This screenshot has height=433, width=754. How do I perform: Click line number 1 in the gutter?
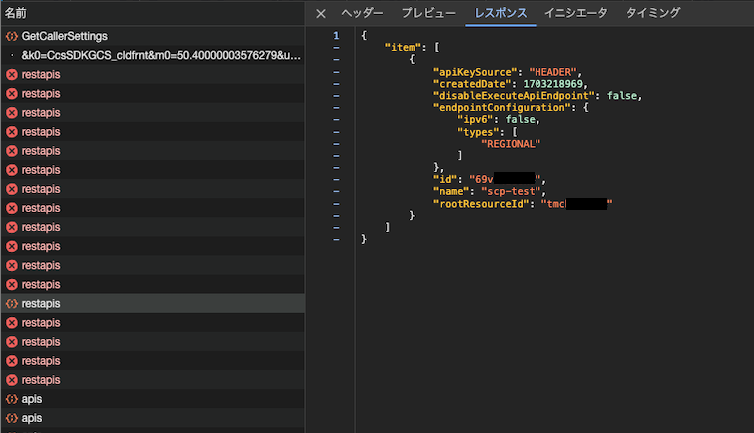coord(336,36)
